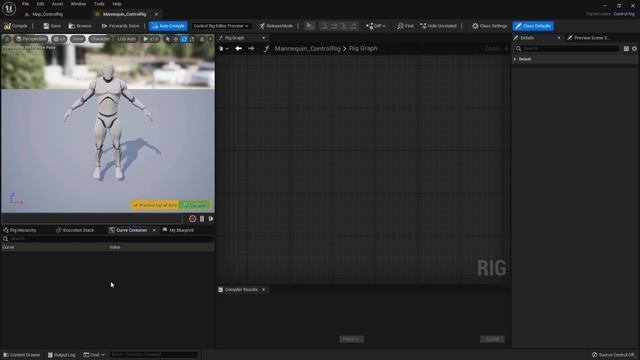Open Control Rig Editor Preview dropdown
The image size is (640, 360).
221,26
